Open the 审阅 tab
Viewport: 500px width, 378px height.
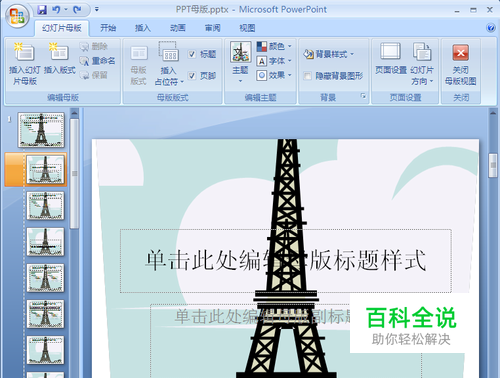click(213, 28)
